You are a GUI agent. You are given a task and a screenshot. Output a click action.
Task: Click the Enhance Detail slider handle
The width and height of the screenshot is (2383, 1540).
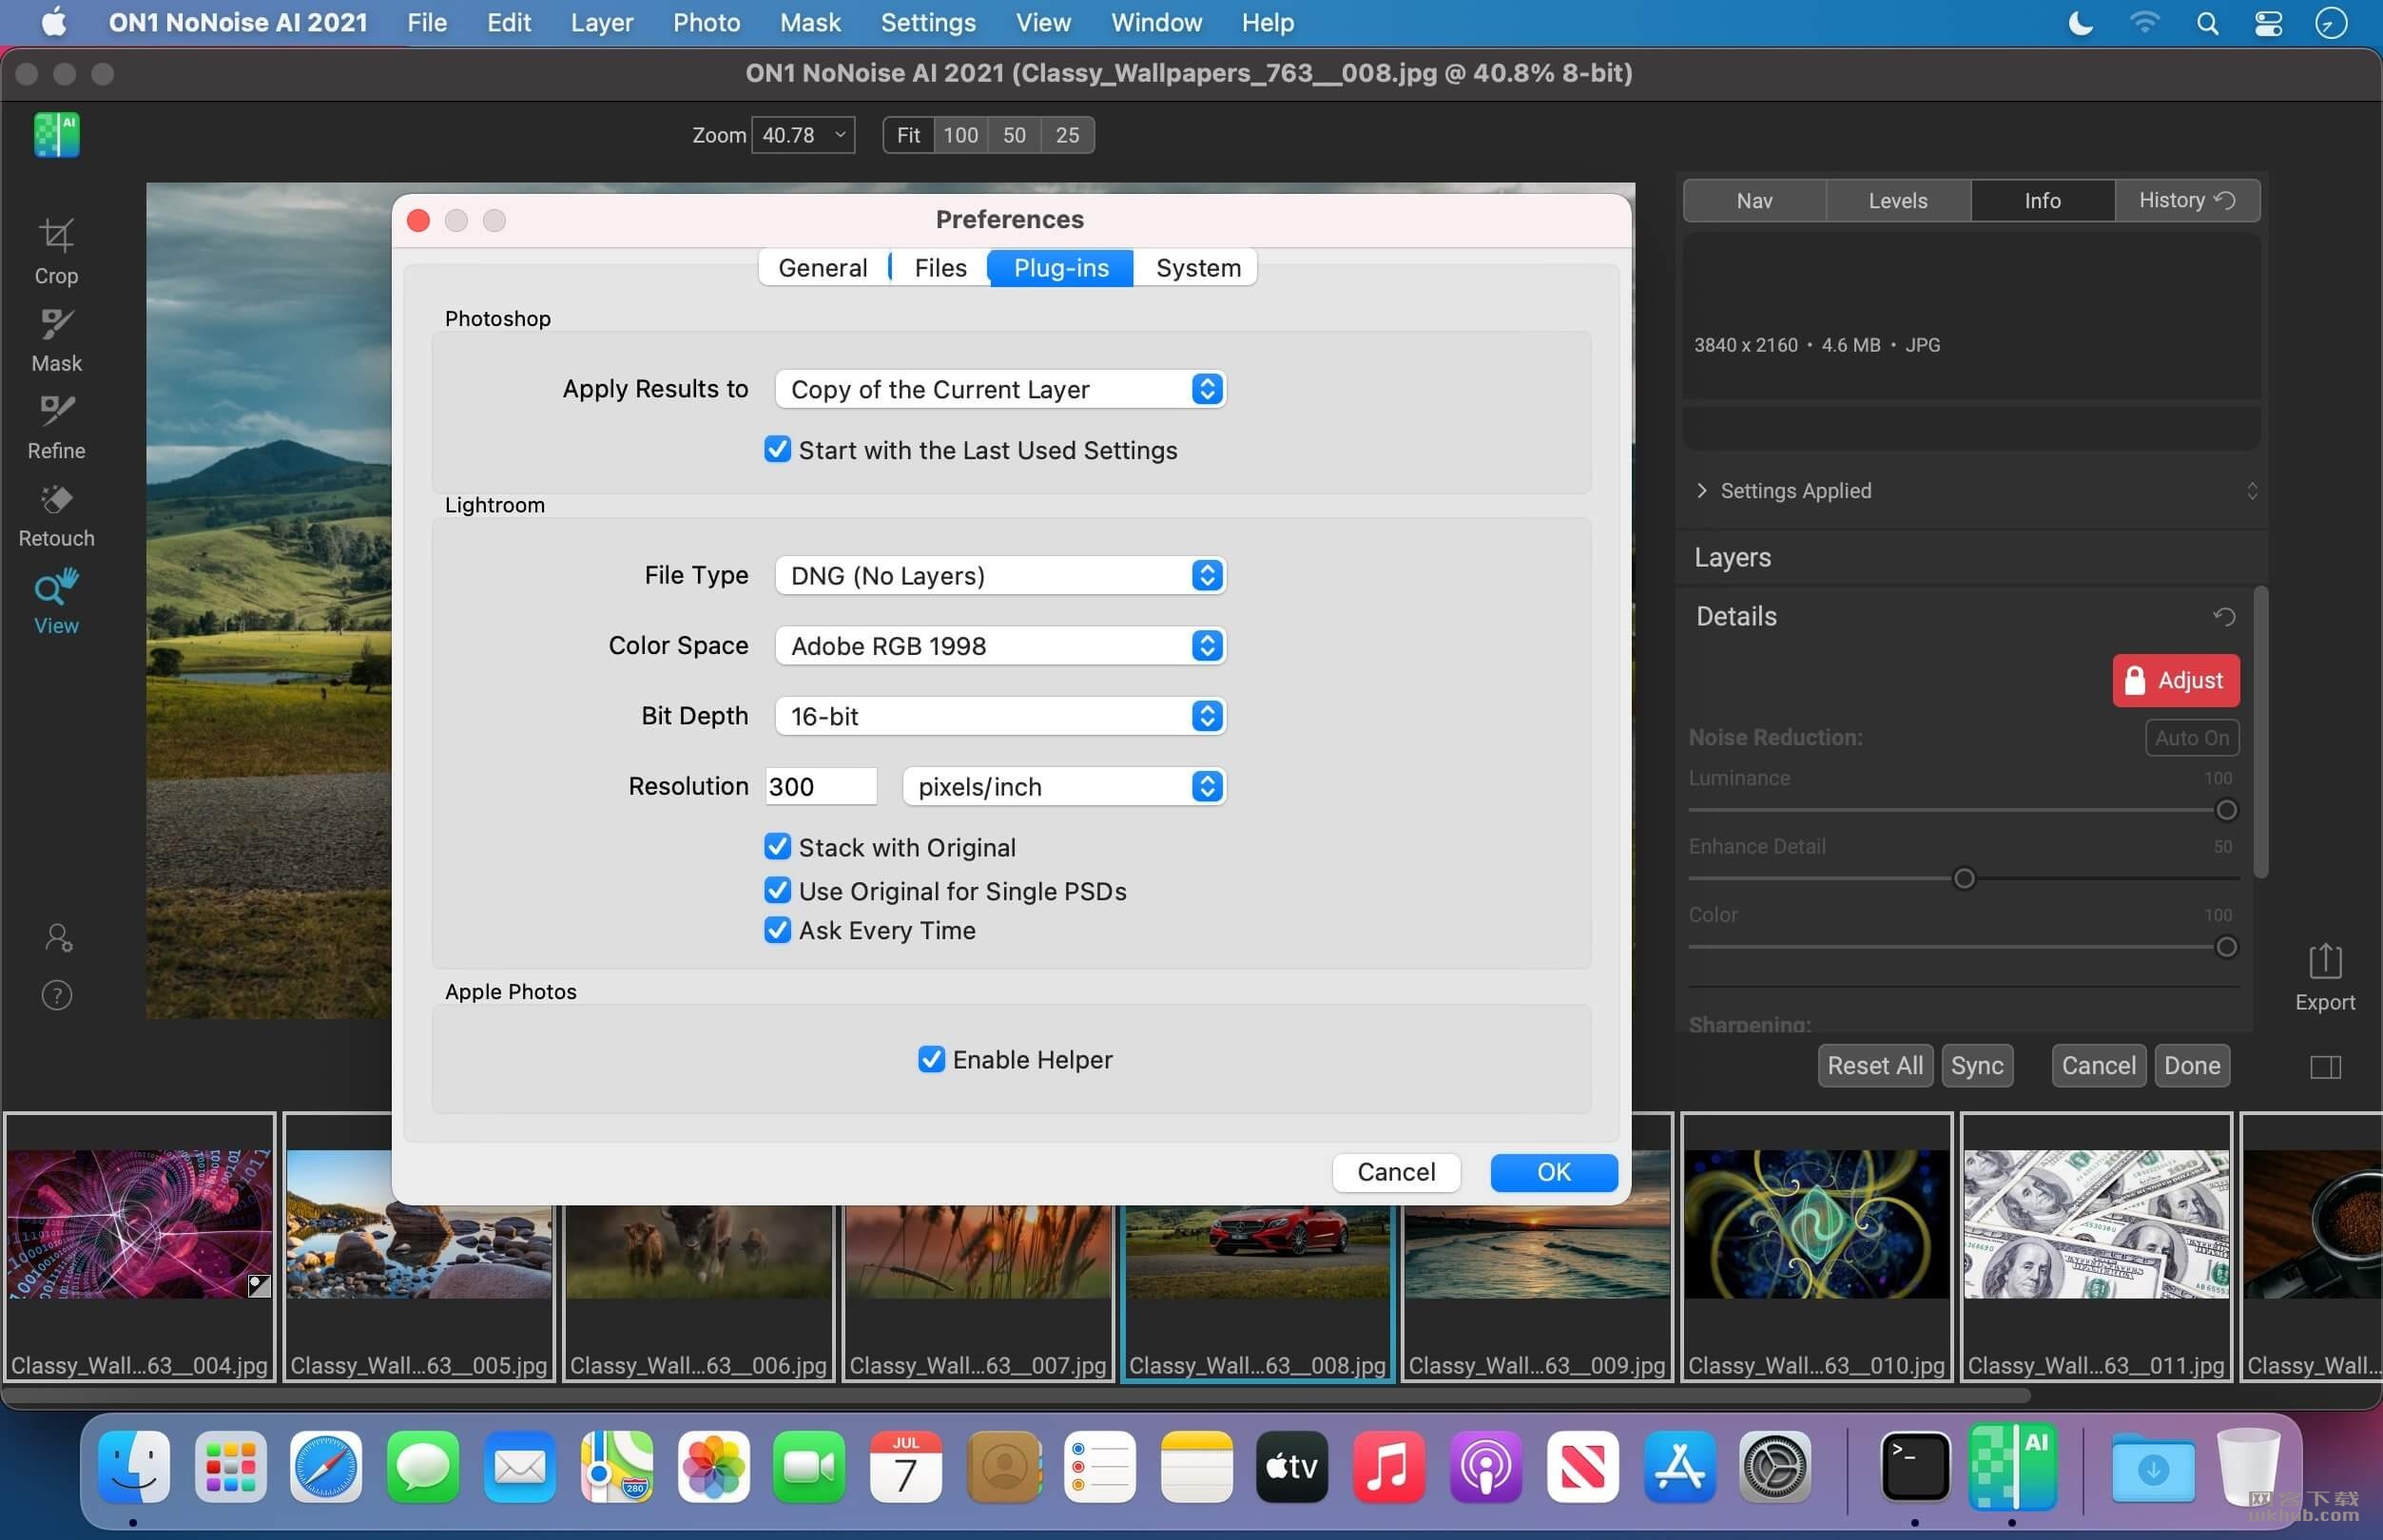coord(1963,878)
